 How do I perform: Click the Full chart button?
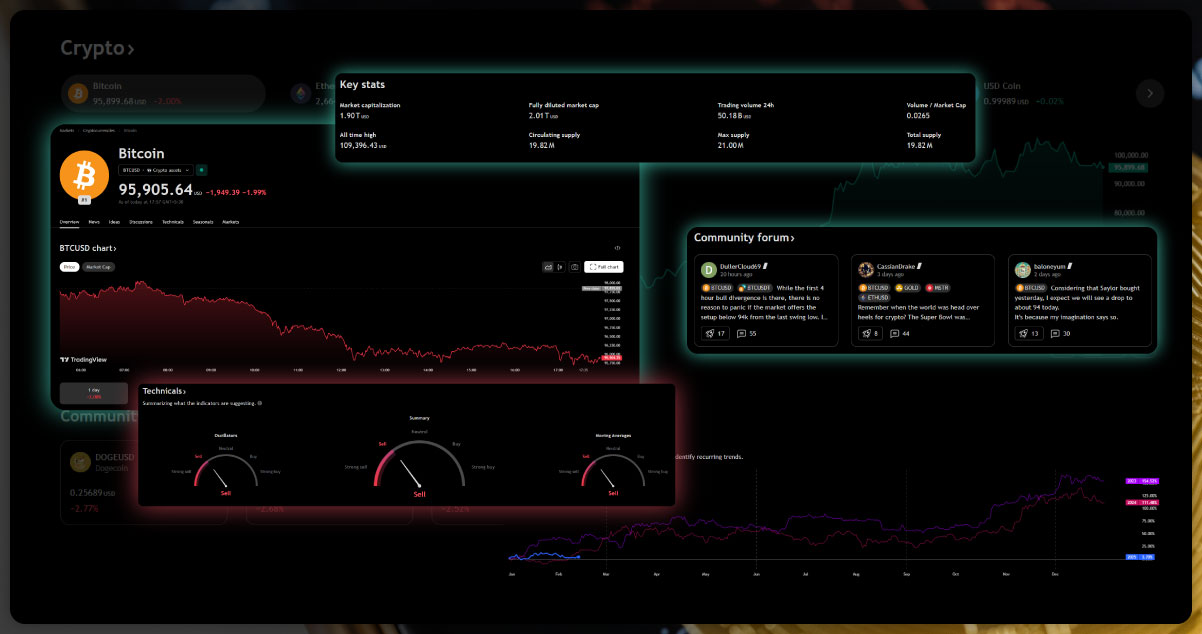pyautogui.click(x=605, y=267)
